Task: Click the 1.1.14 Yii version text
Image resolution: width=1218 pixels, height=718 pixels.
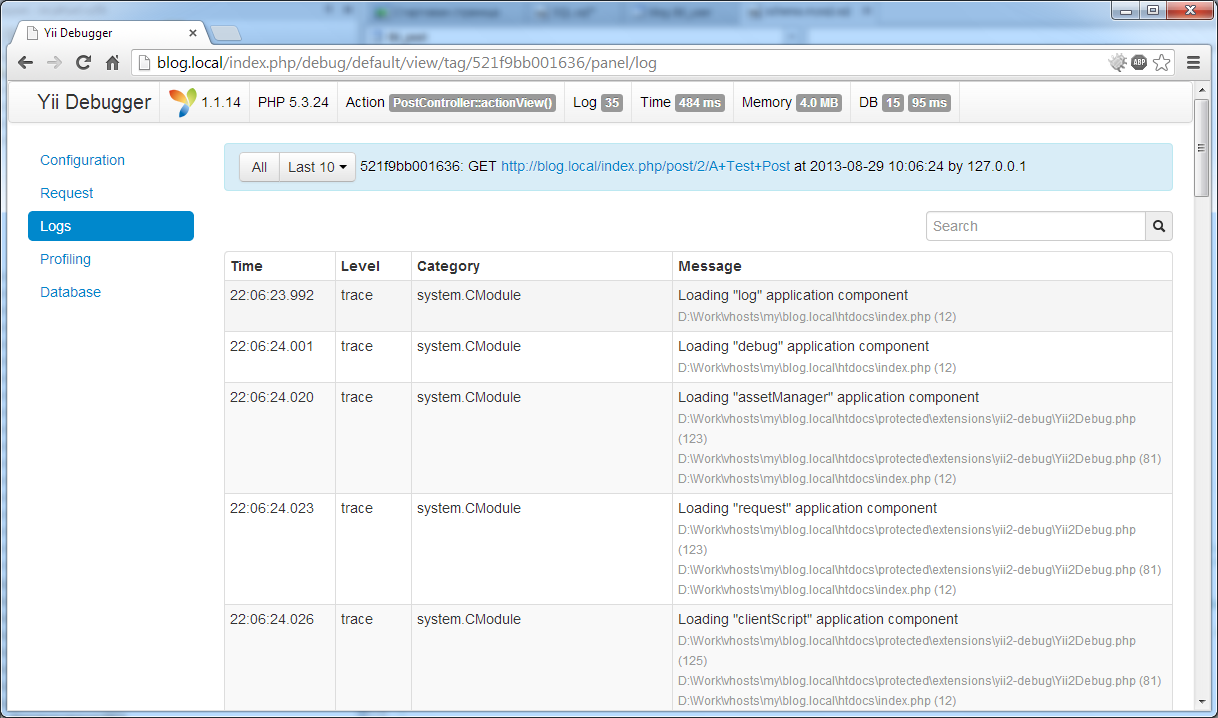Action: (x=221, y=102)
